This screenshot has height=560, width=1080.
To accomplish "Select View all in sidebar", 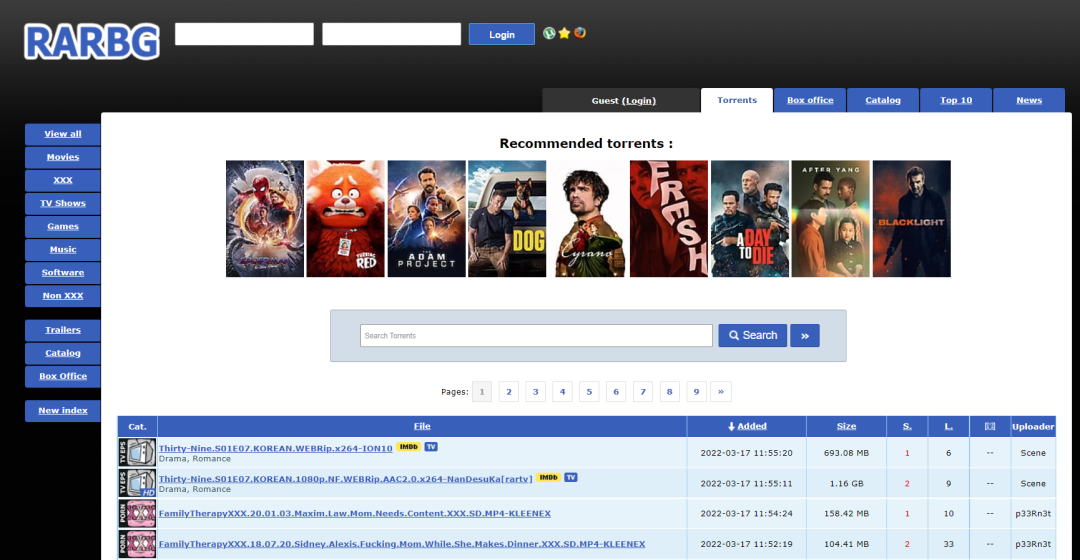I will (x=63, y=134).
